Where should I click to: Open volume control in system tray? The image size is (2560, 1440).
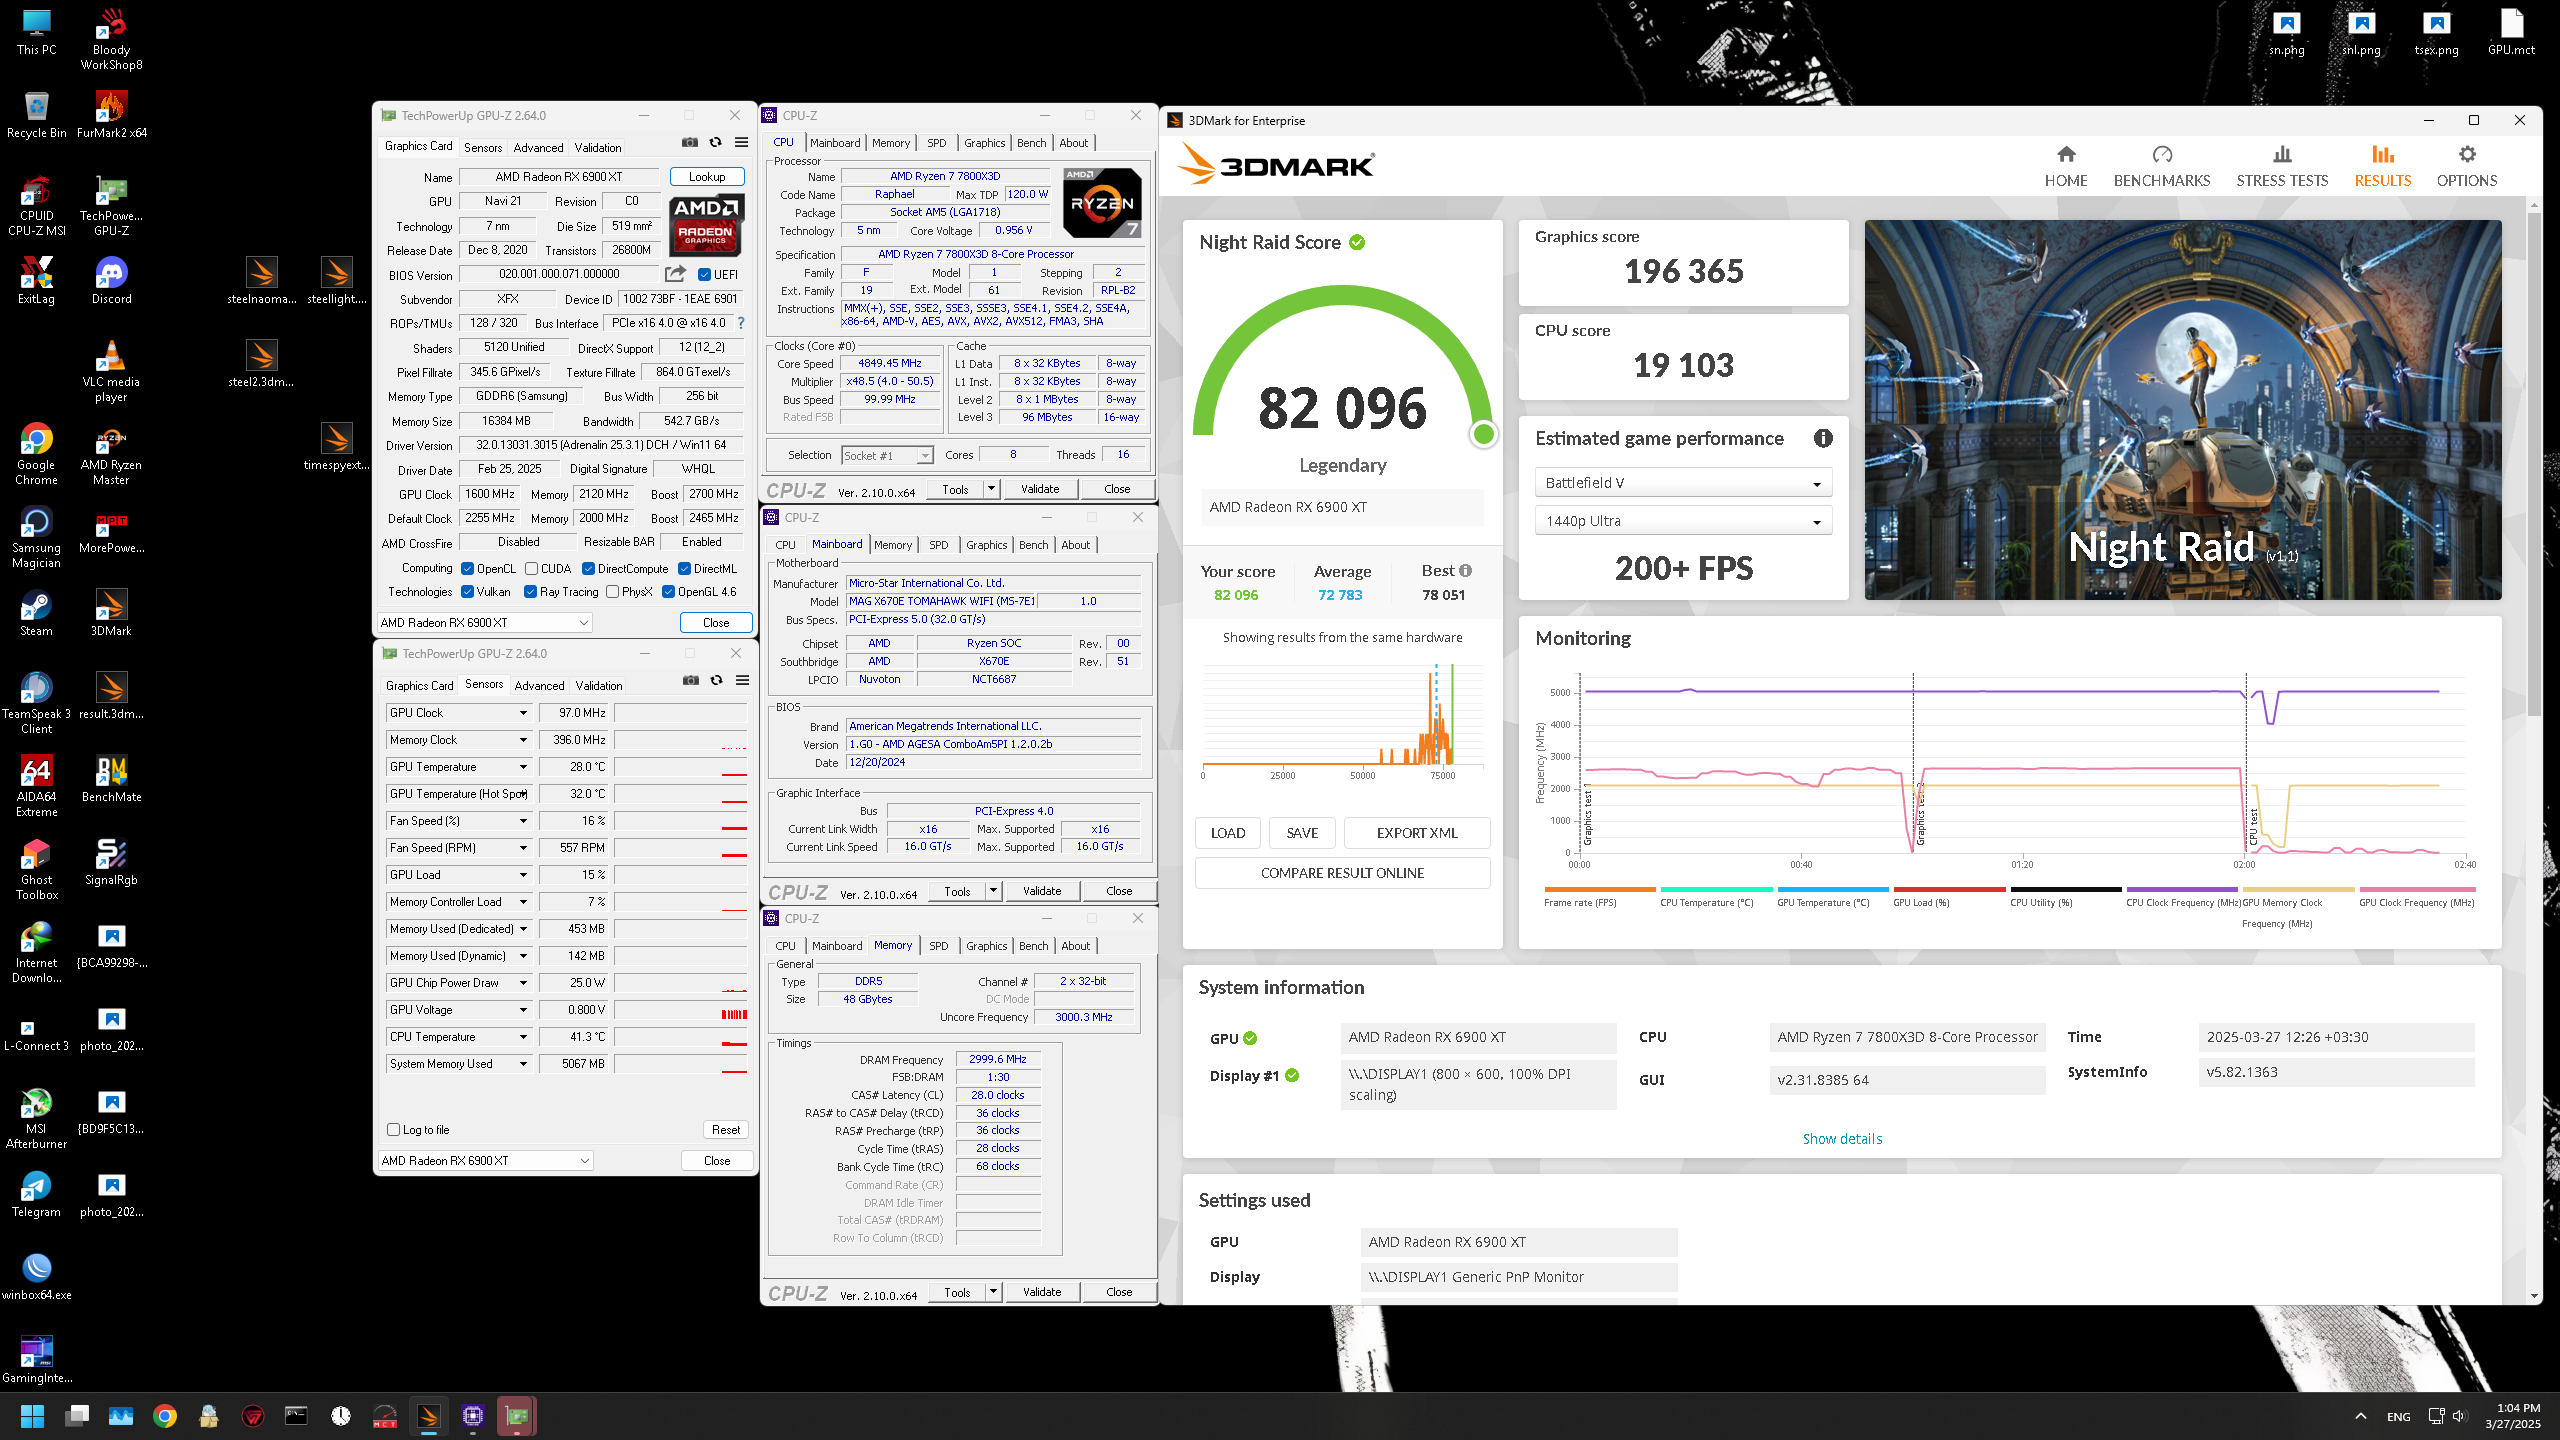(x=2459, y=1416)
